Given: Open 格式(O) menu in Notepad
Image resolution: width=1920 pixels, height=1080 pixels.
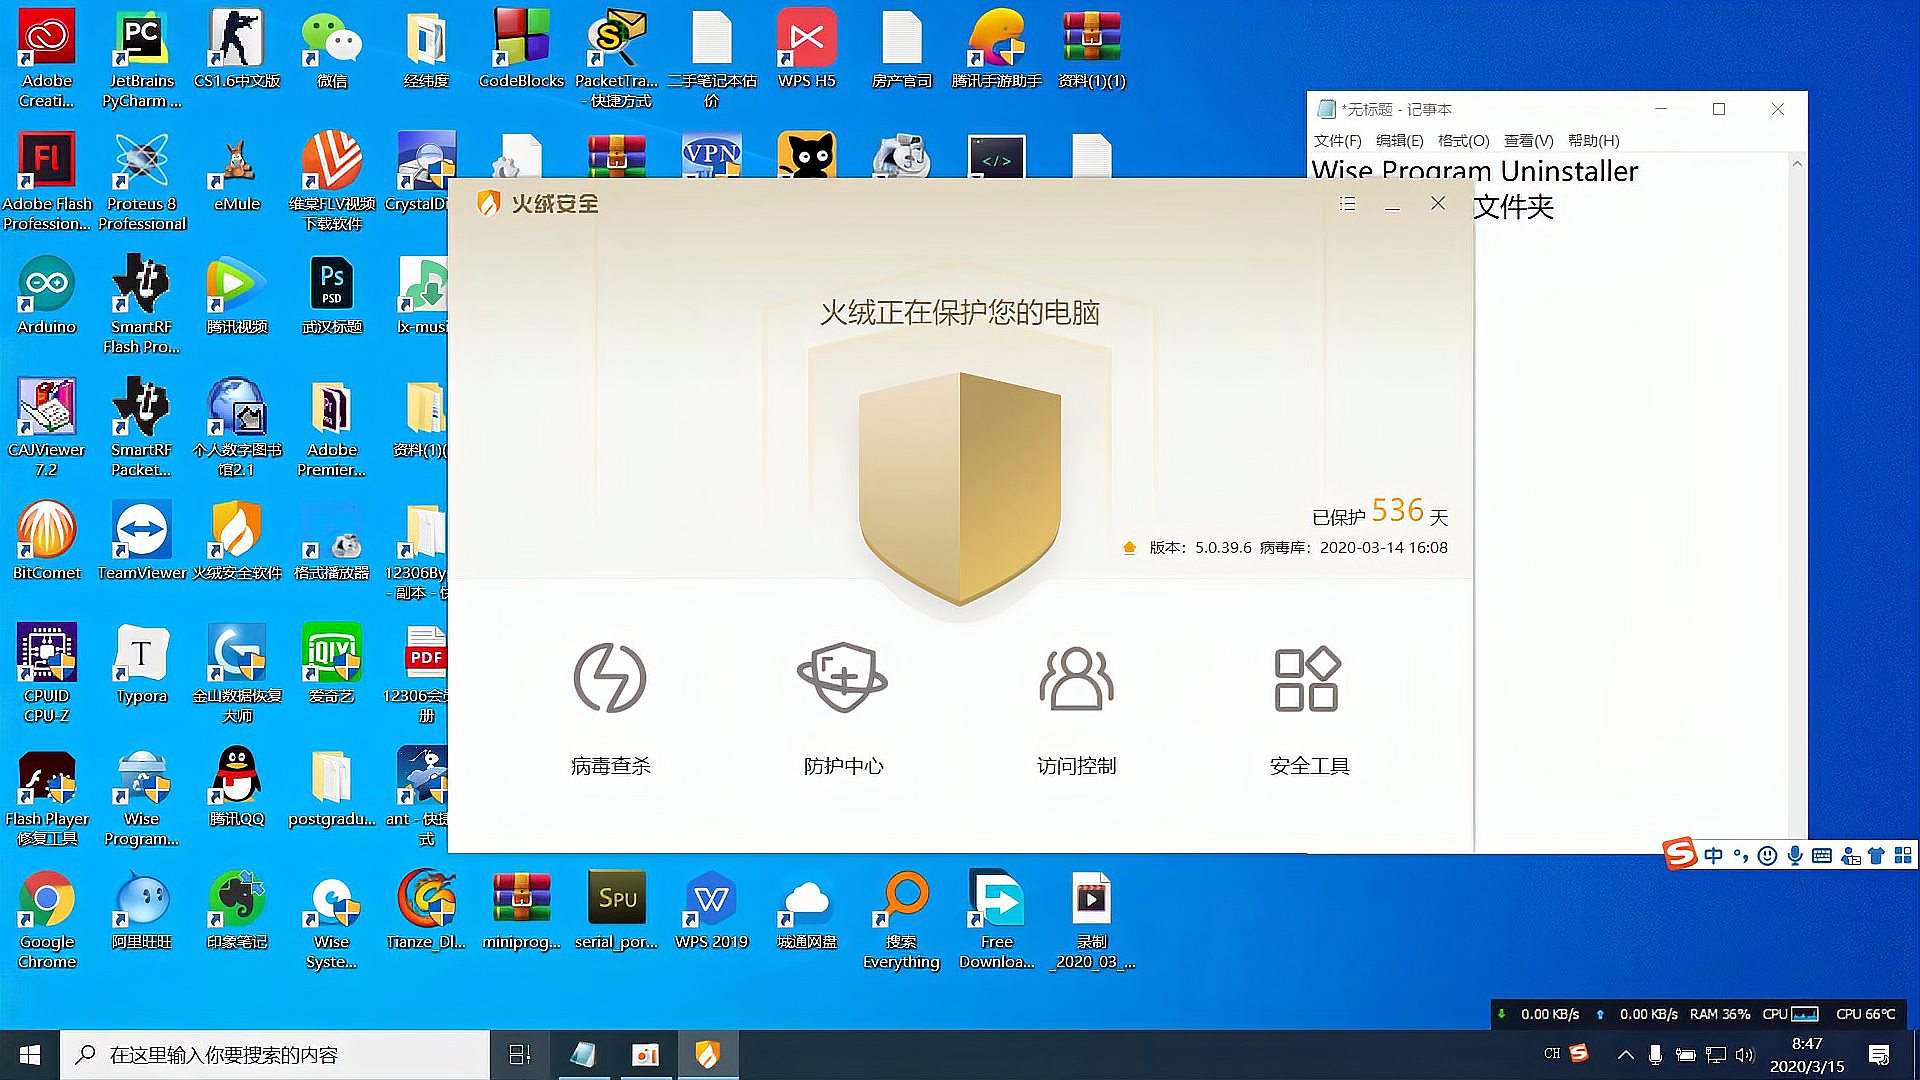Looking at the screenshot, I should (1463, 141).
